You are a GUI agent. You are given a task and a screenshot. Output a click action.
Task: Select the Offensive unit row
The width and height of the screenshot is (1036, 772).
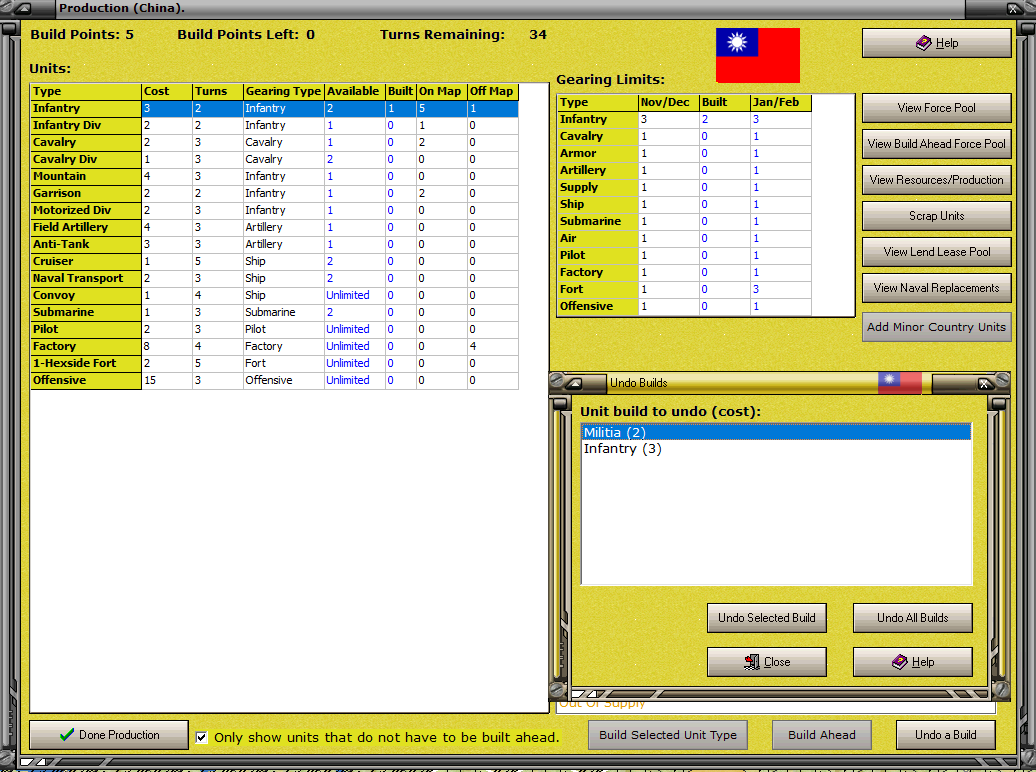[x=274, y=380]
